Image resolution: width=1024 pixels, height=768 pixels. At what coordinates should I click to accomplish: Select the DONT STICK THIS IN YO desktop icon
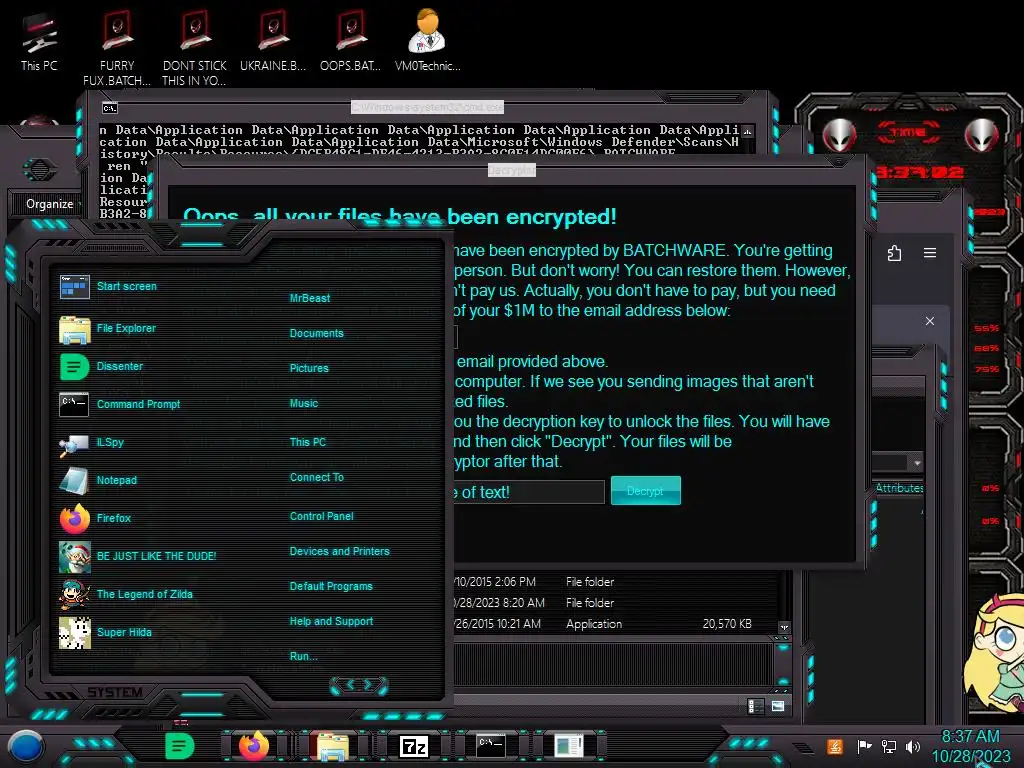pyautogui.click(x=195, y=48)
